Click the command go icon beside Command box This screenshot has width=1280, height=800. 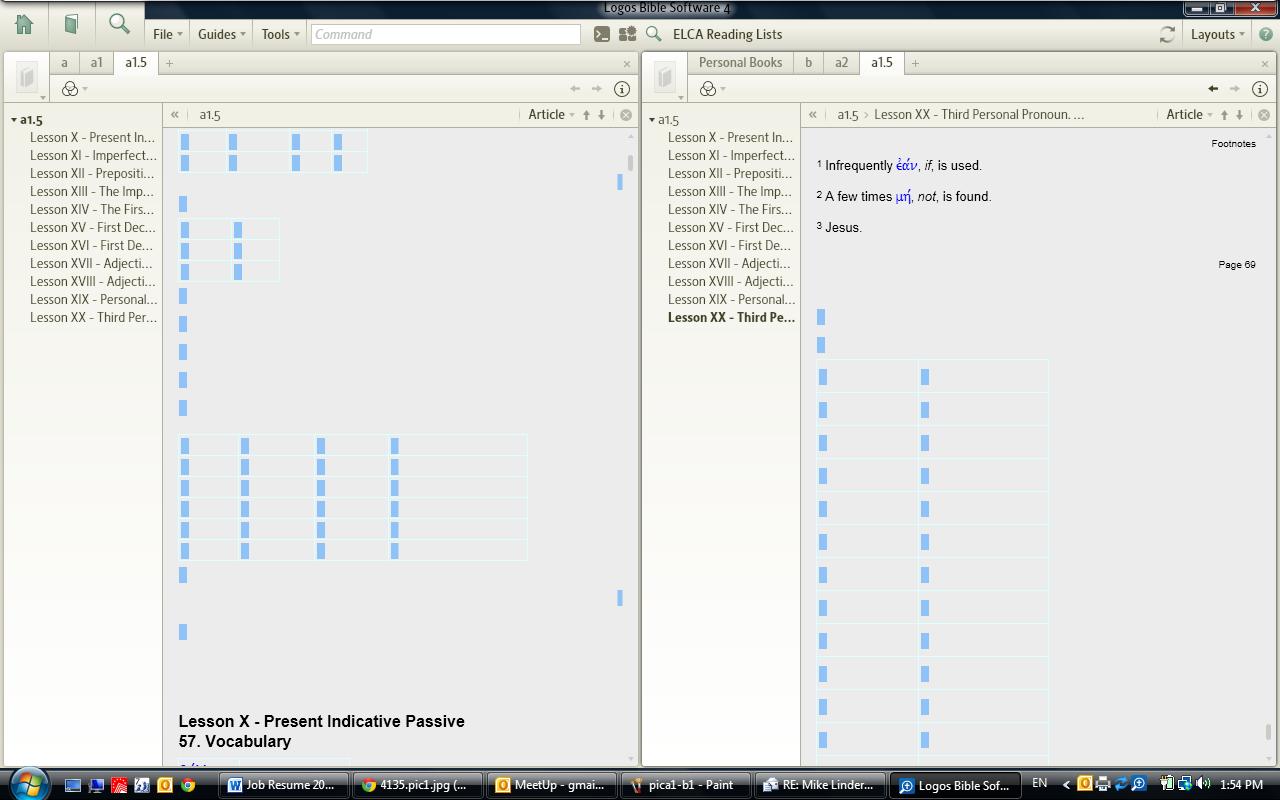[x=601, y=34]
